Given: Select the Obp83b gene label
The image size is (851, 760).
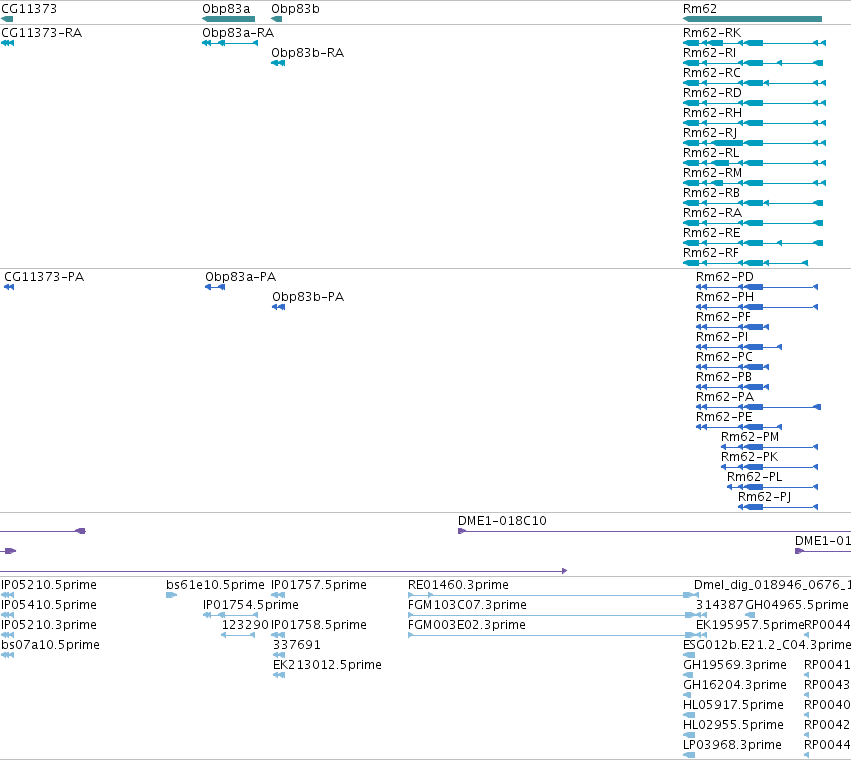Looking at the screenshot, I should 295,9.
